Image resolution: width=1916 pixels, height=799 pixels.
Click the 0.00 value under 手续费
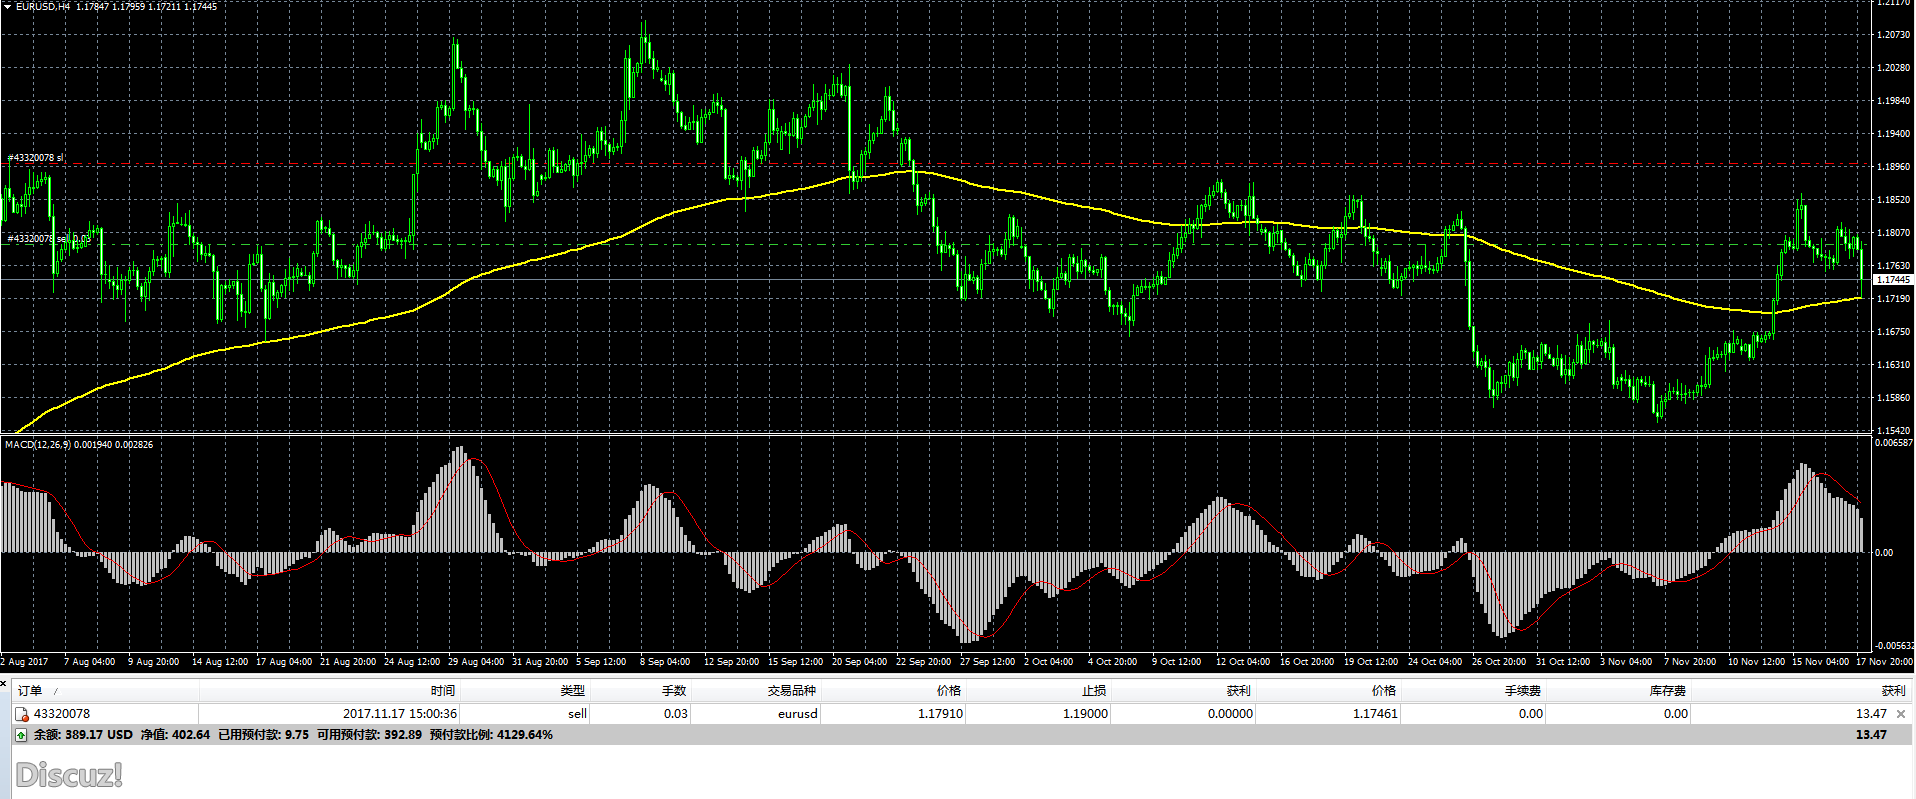(1531, 714)
